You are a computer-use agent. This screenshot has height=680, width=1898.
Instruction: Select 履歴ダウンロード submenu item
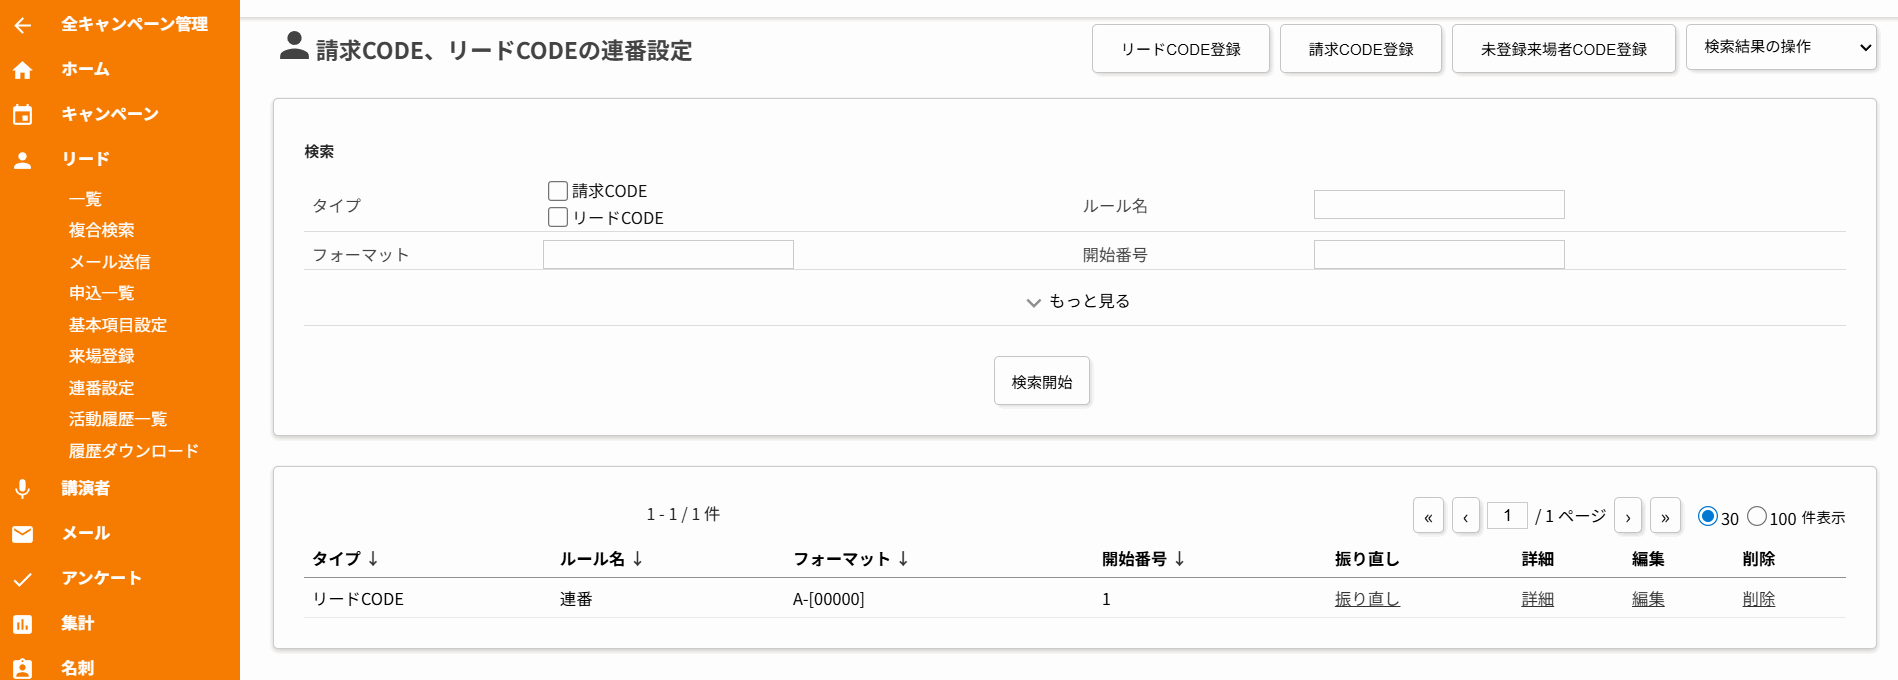(133, 451)
